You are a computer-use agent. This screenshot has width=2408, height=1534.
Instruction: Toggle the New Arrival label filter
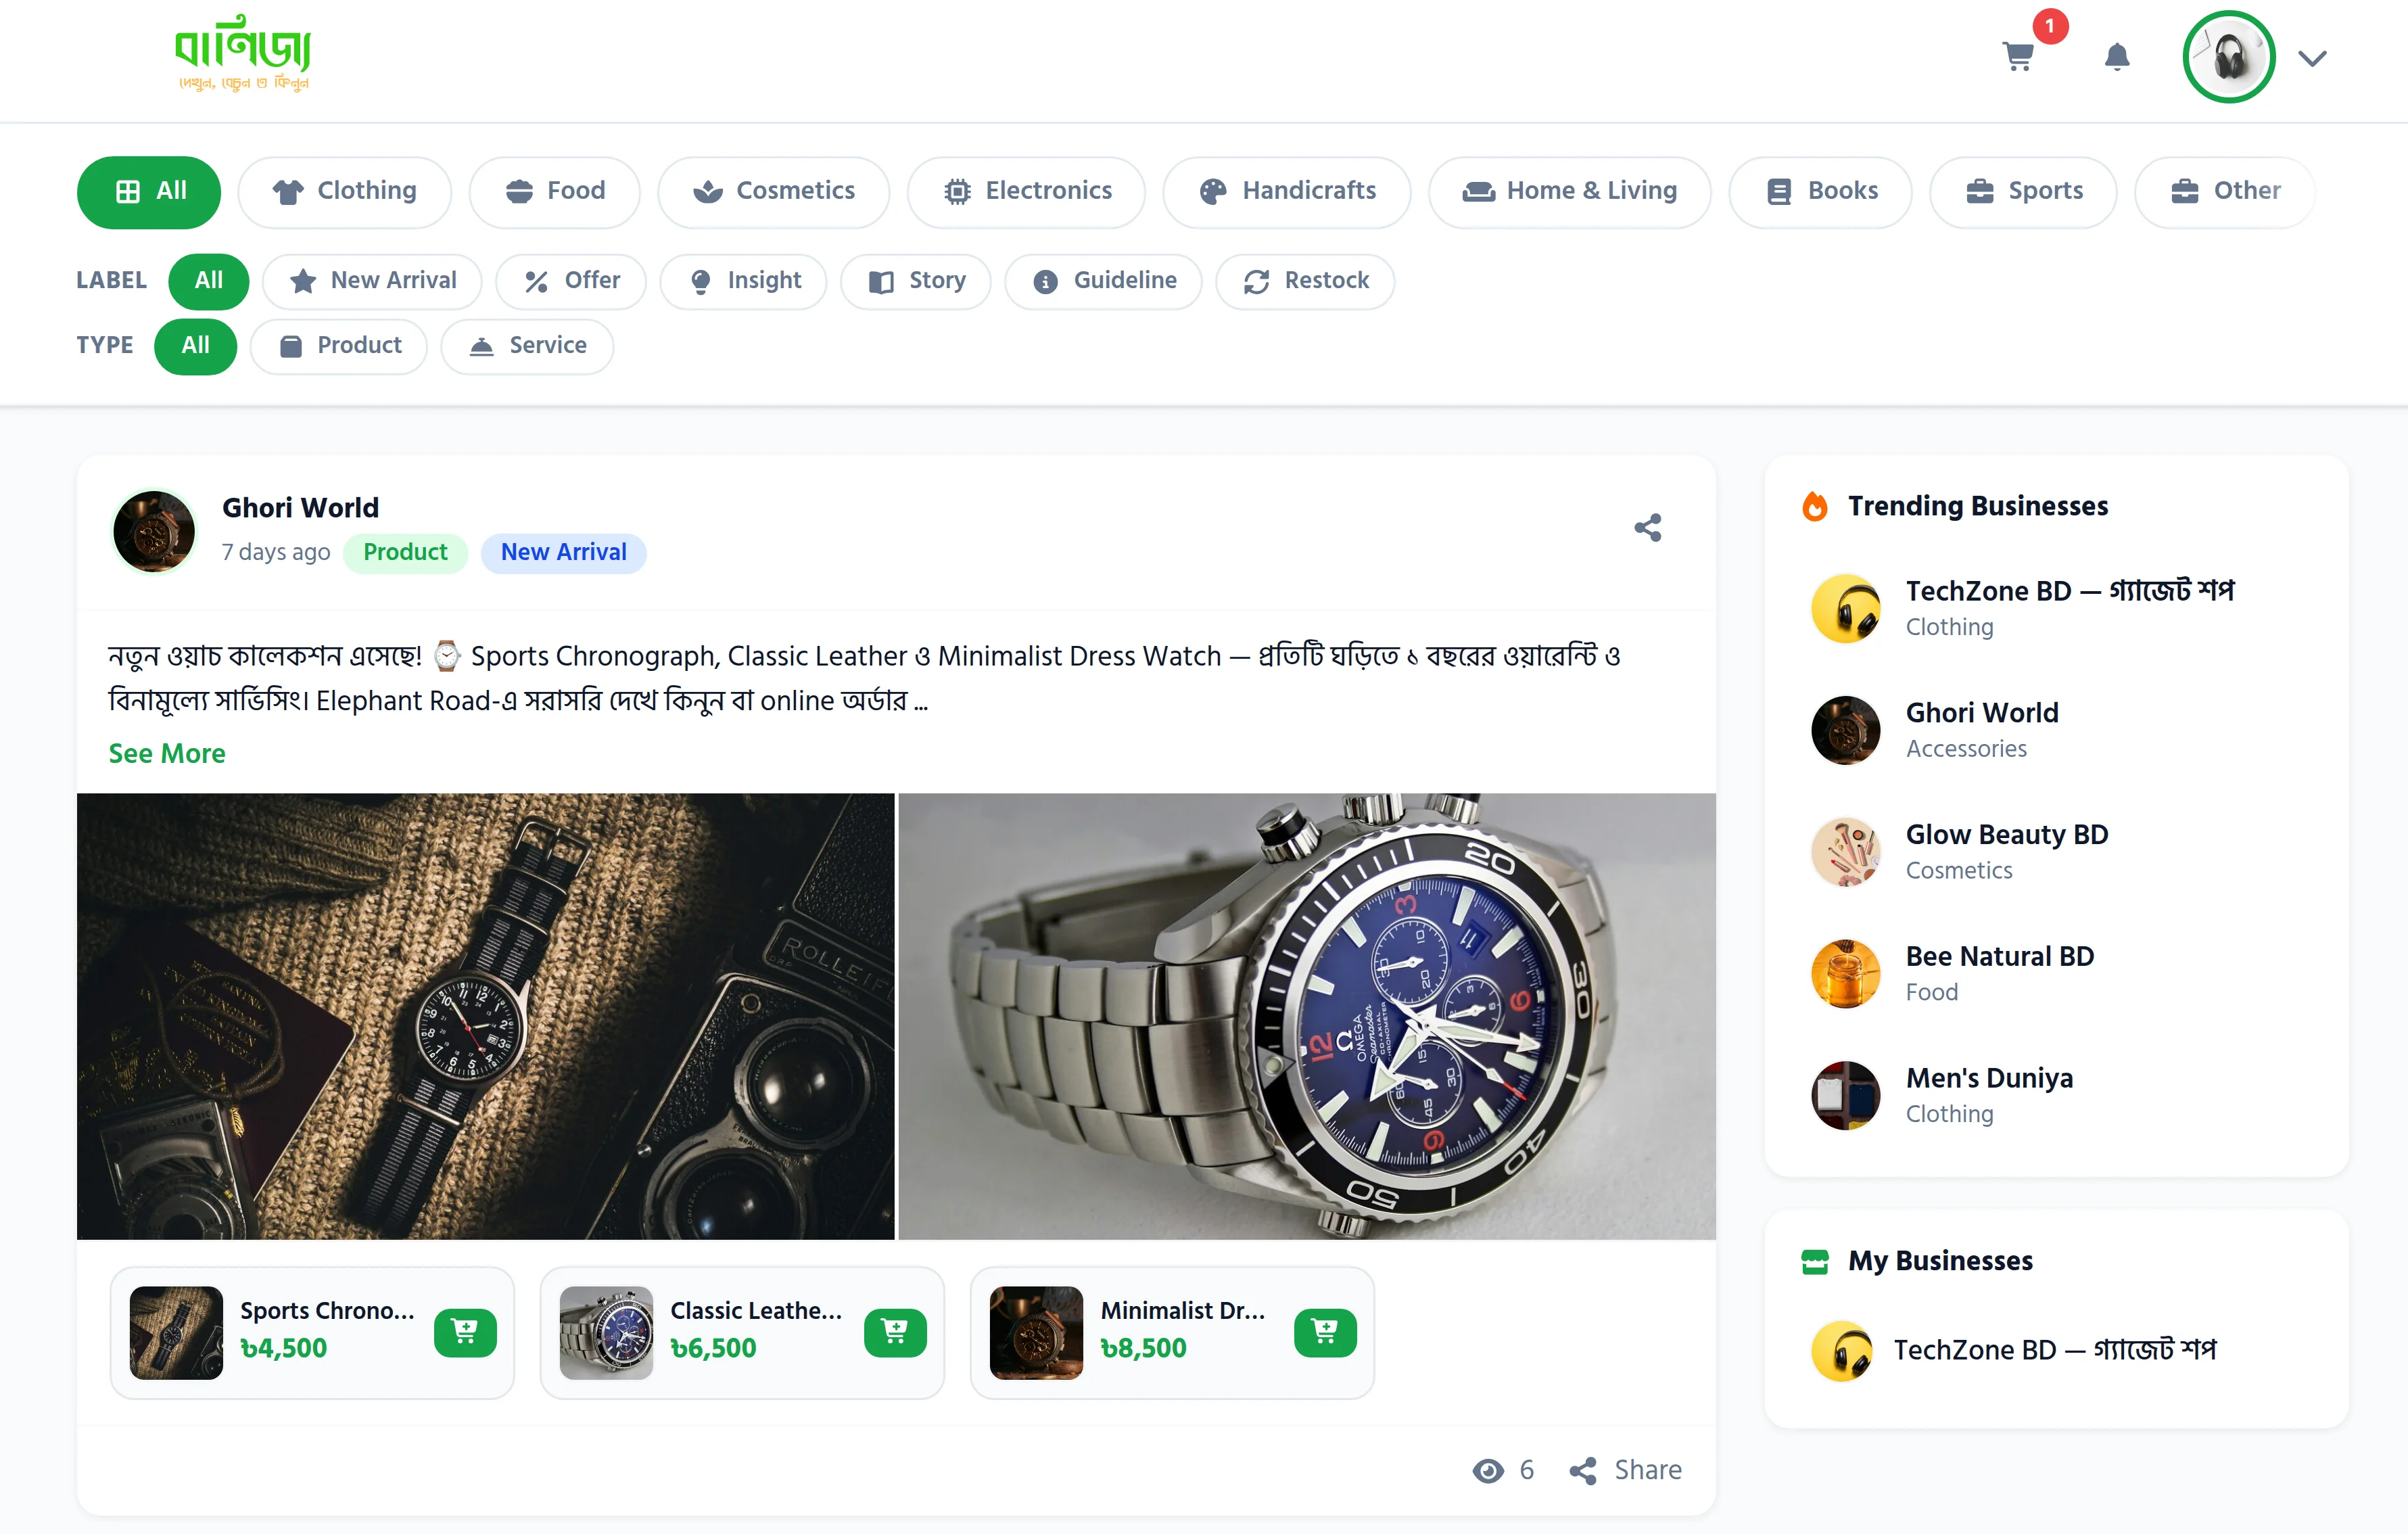(372, 281)
